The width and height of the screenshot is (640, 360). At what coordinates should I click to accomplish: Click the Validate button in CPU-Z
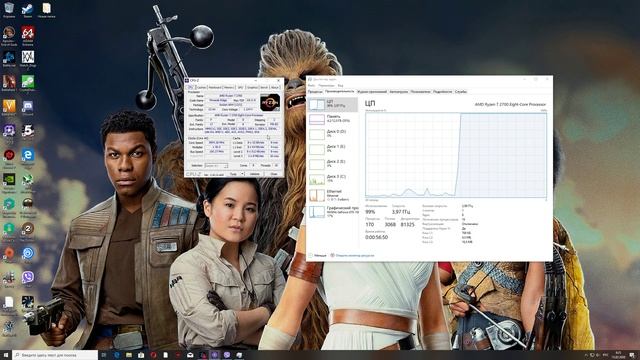coord(255,174)
